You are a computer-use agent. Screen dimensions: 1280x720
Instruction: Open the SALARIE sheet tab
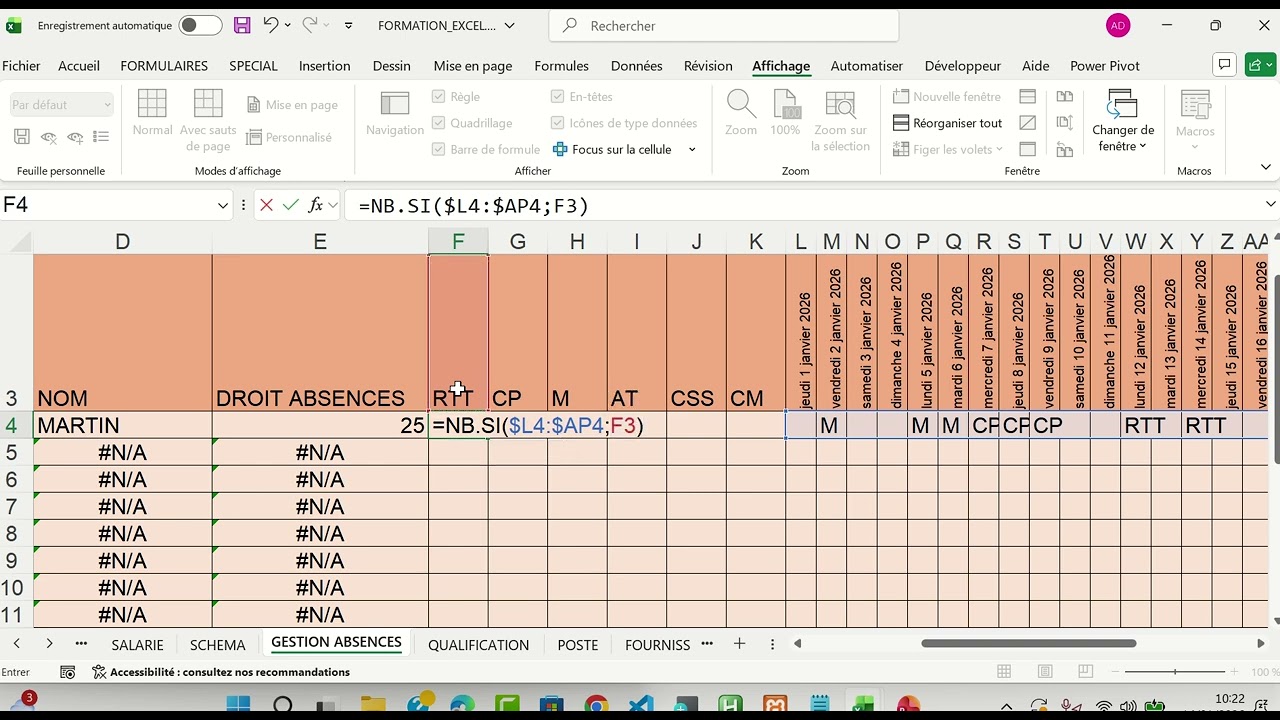(x=137, y=645)
